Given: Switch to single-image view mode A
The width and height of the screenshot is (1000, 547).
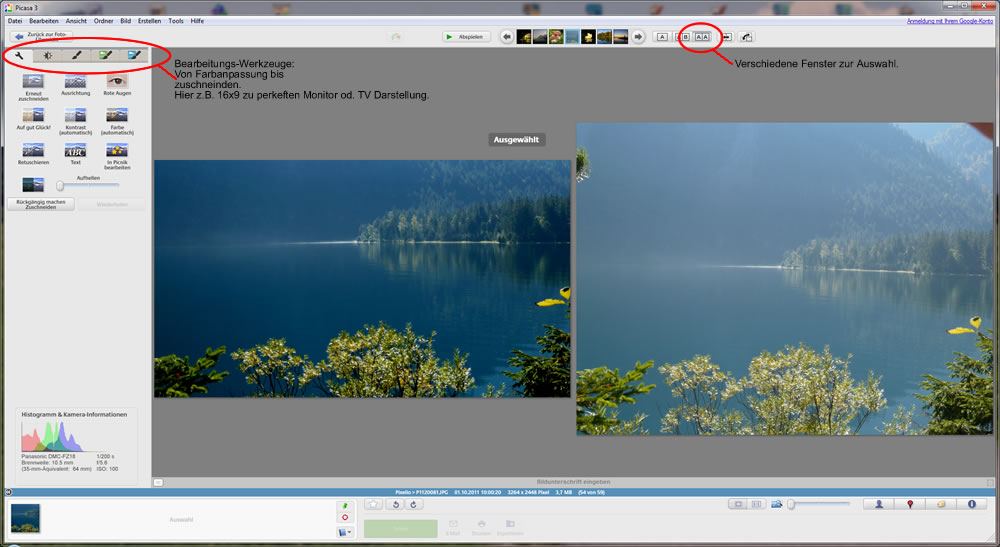Looking at the screenshot, I should tap(662, 37).
